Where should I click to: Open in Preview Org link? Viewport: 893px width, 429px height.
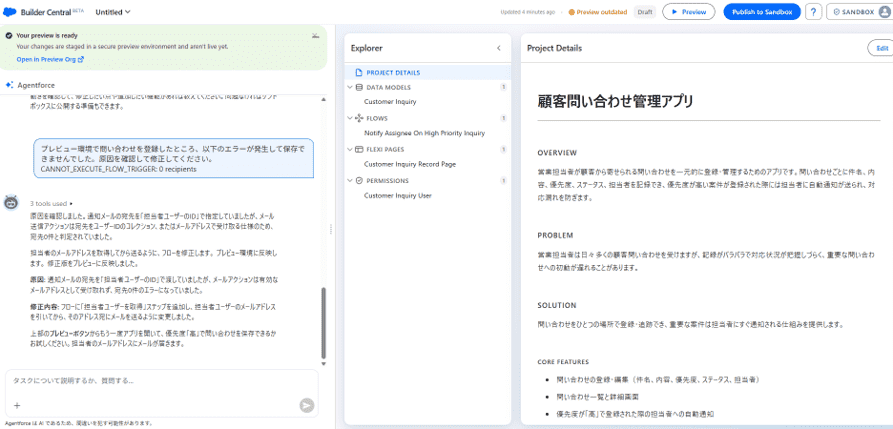point(50,59)
